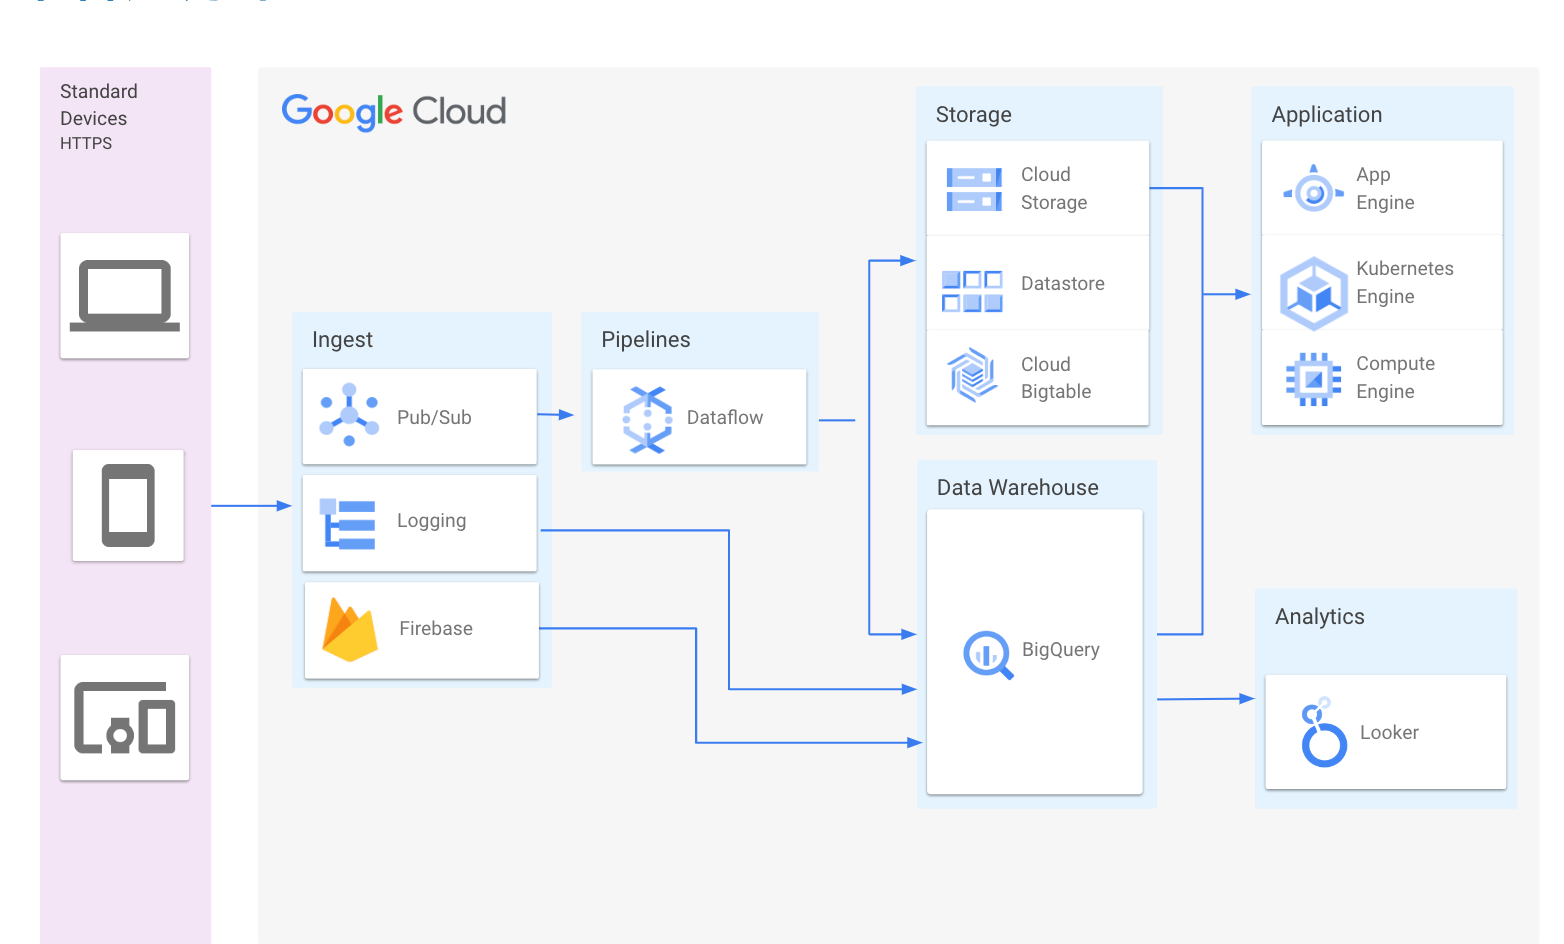The height and width of the screenshot is (944, 1564).
Task: Select the Looker label text
Action: 1389,732
